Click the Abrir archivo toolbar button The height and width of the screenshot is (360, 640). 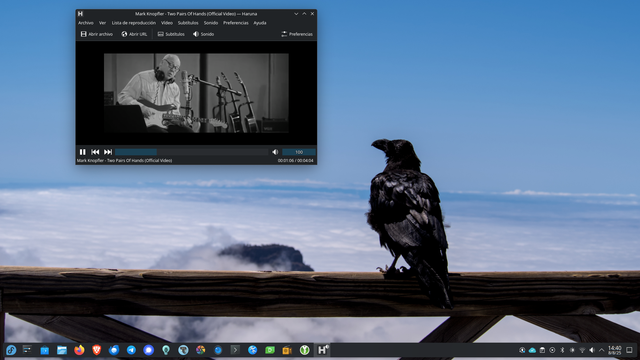(x=97, y=34)
